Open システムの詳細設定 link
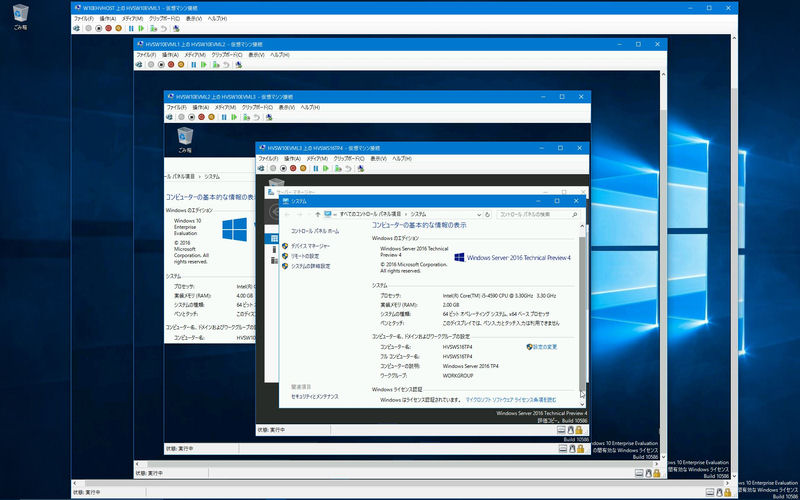Image resolution: width=800 pixels, height=500 pixels. point(310,266)
